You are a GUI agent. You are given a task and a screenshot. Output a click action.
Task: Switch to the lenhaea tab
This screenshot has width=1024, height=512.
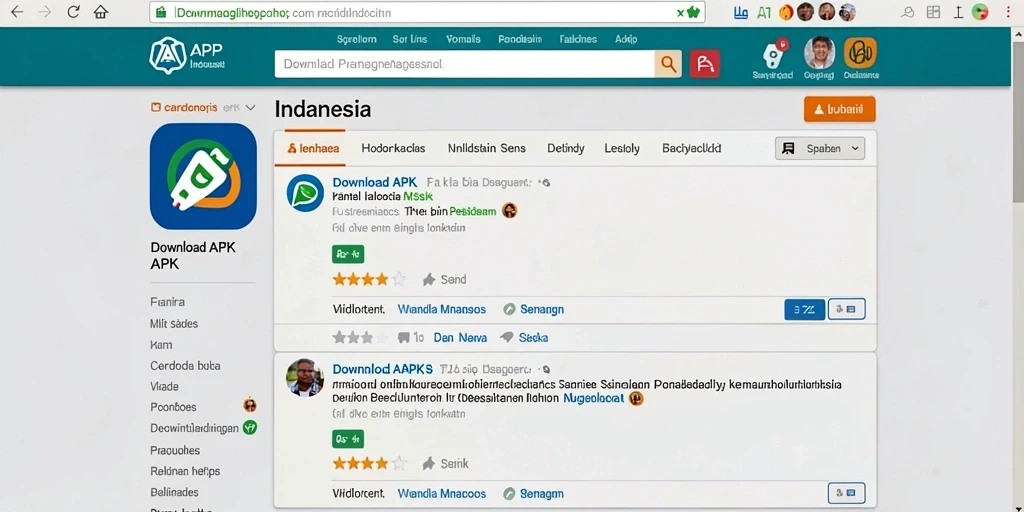[x=313, y=148]
